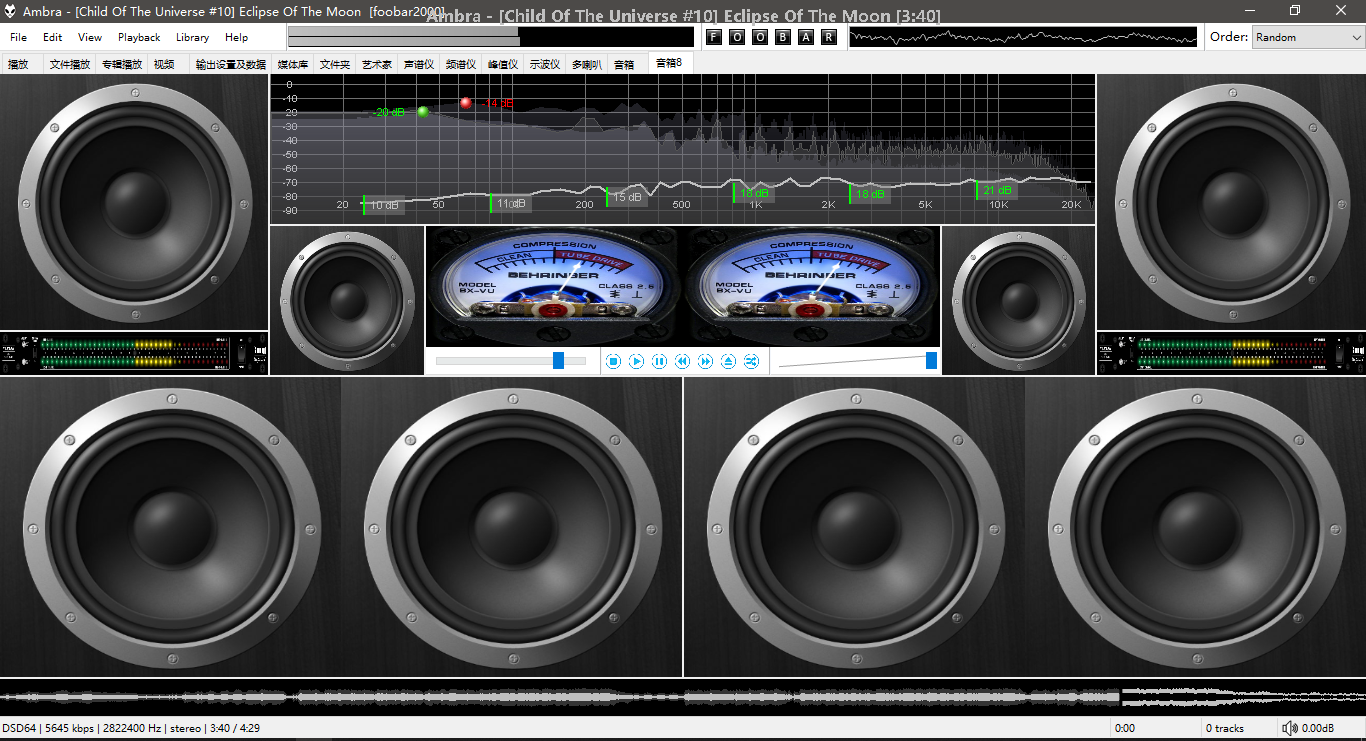The height and width of the screenshot is (741, 1366).
Task: Switch to the 频谱仪 tab
Action: 461,64
